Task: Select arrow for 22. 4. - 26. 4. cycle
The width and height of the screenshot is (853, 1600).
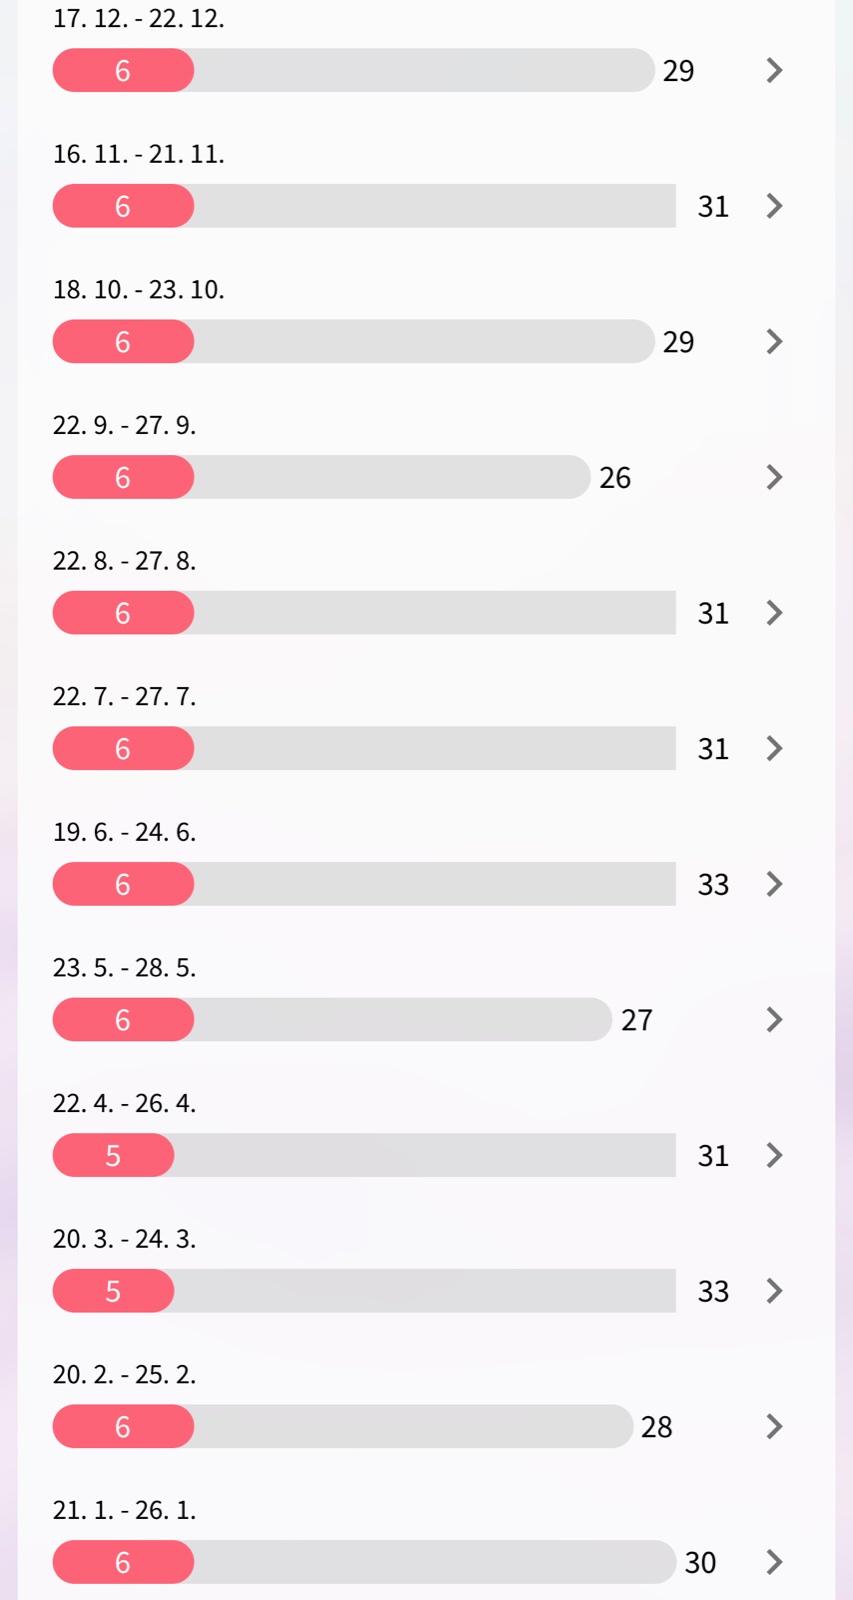Action: tap(773, 1155)
